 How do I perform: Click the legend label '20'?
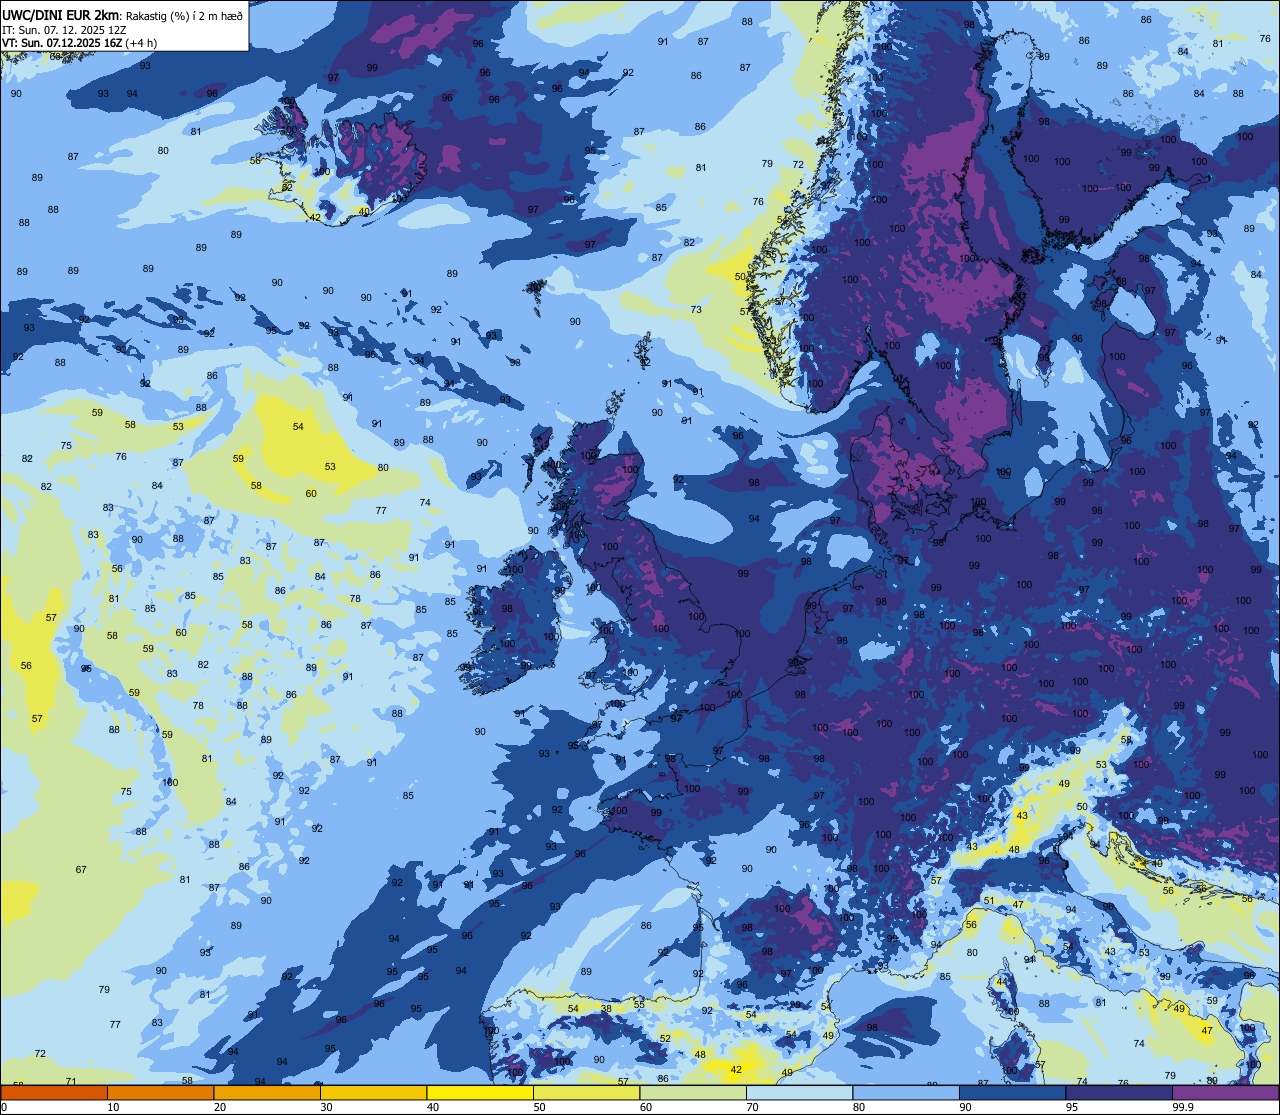(220, 1107)
